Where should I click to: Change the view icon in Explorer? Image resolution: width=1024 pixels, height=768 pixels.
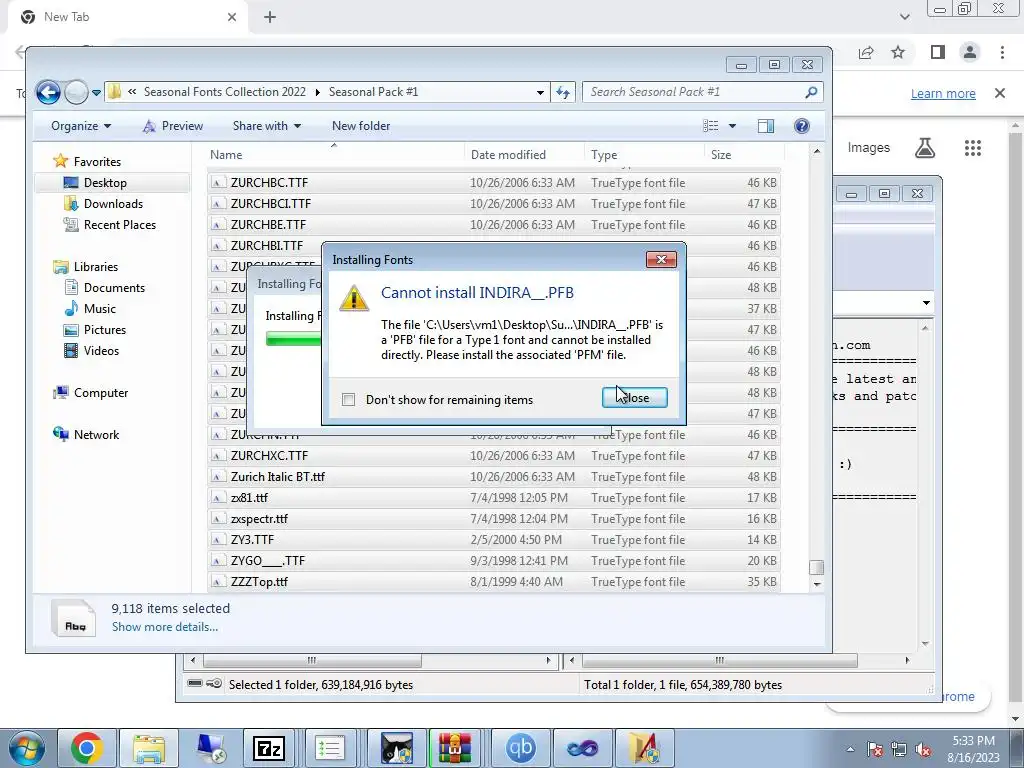click(x=711, y=126)
